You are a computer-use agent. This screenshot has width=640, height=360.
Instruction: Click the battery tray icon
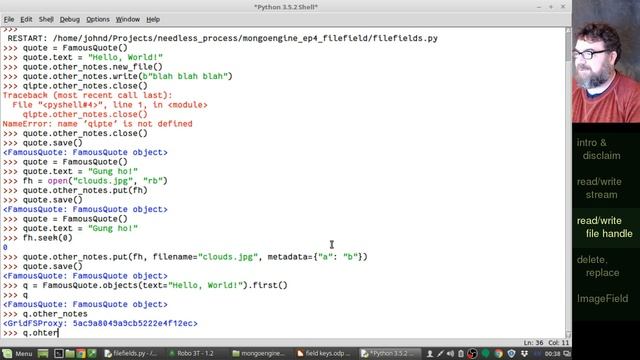pos(461,353)
